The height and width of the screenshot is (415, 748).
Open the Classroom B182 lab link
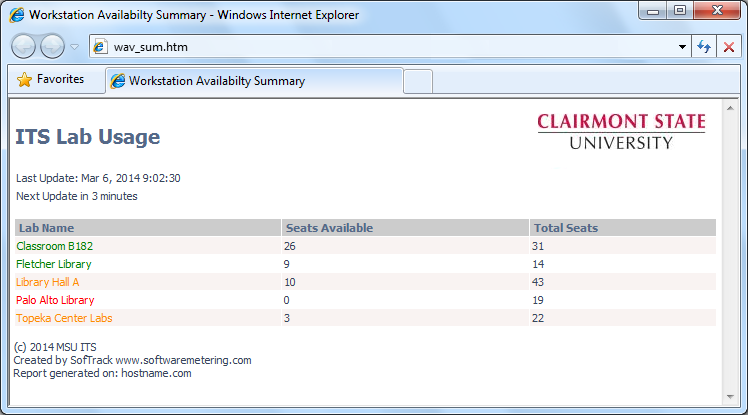point(54,246)
